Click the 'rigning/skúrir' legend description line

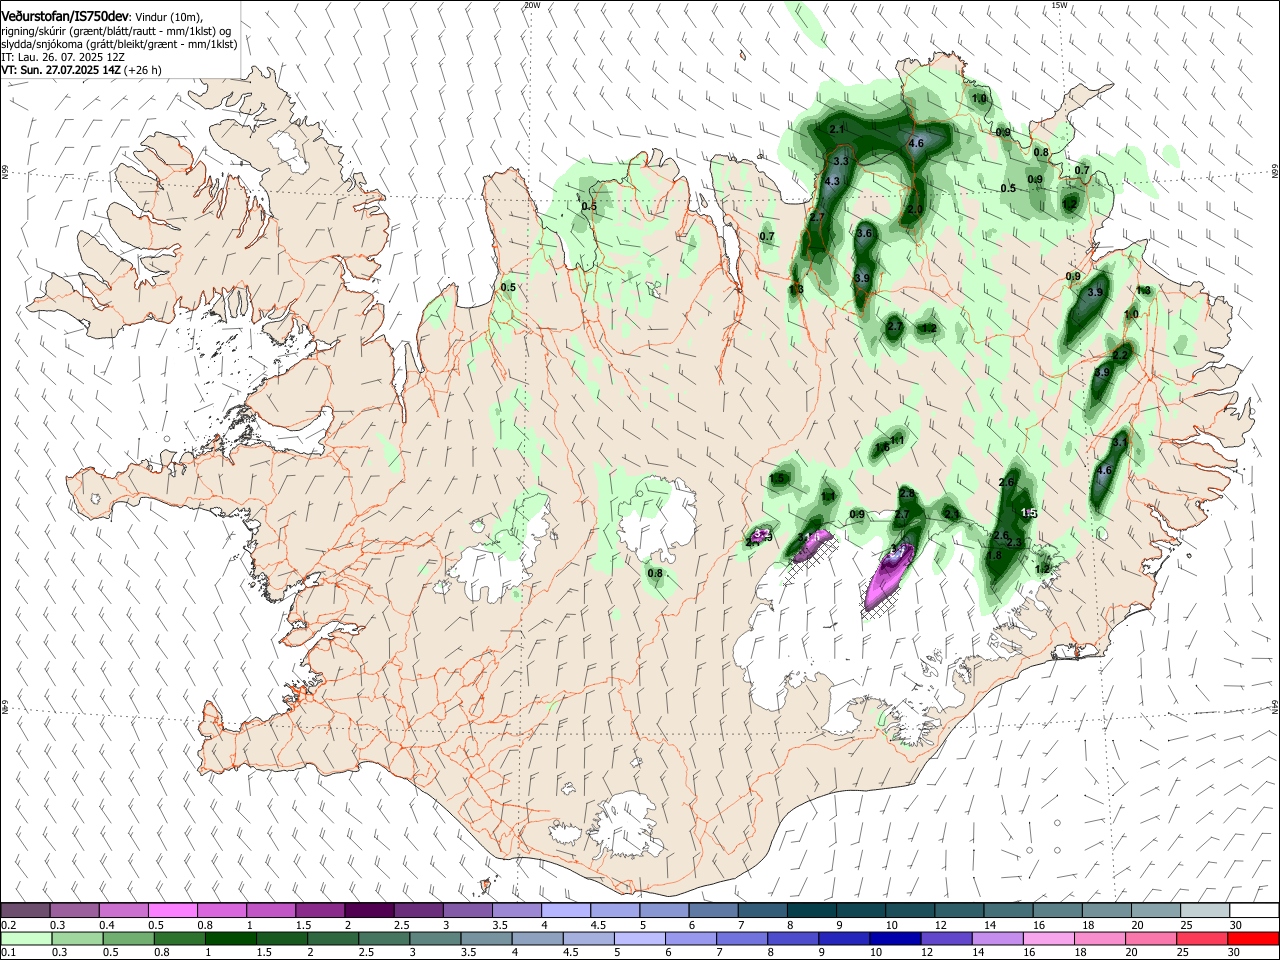point(116,31)
